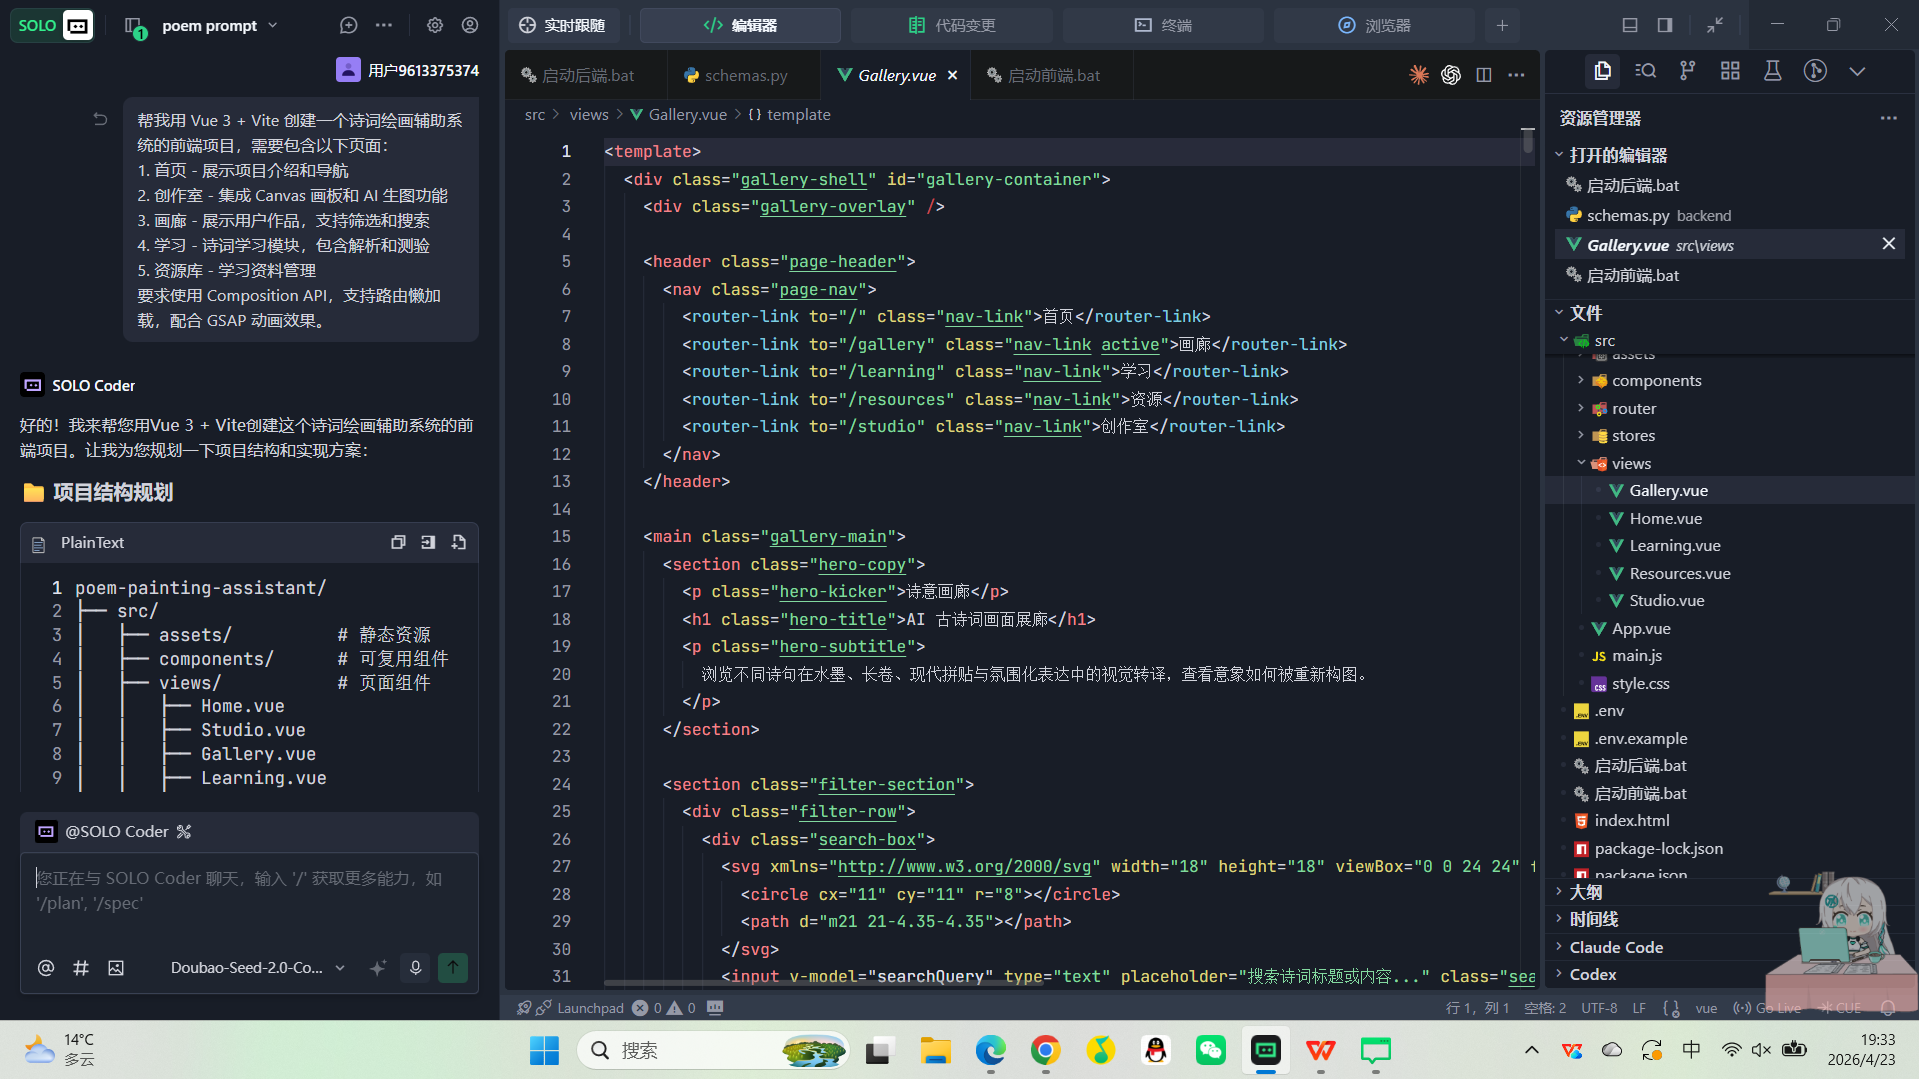Open Studio.vue in file tree
Screen dimensions: 1919x1079
click(1666, 601)
